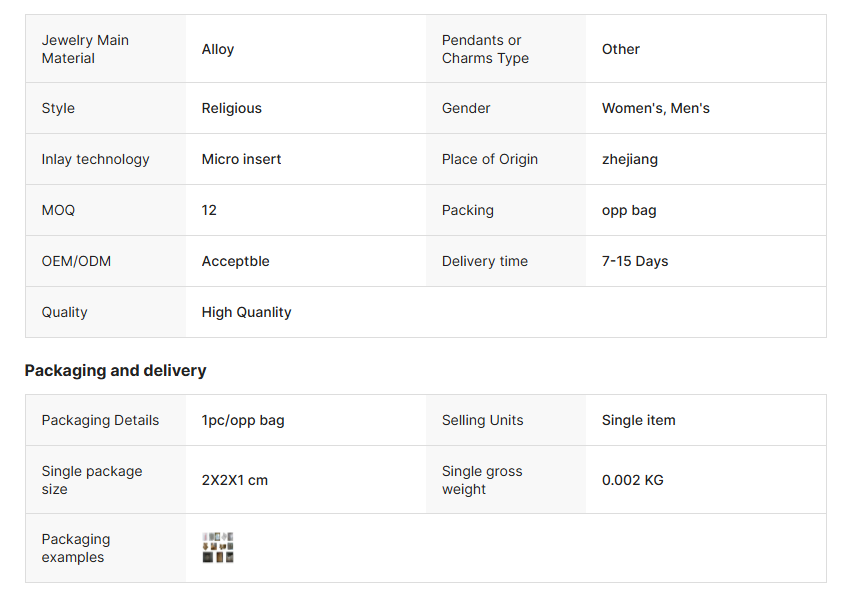
Task: Click the Pendants or Charms Type label
Action: 485,49
